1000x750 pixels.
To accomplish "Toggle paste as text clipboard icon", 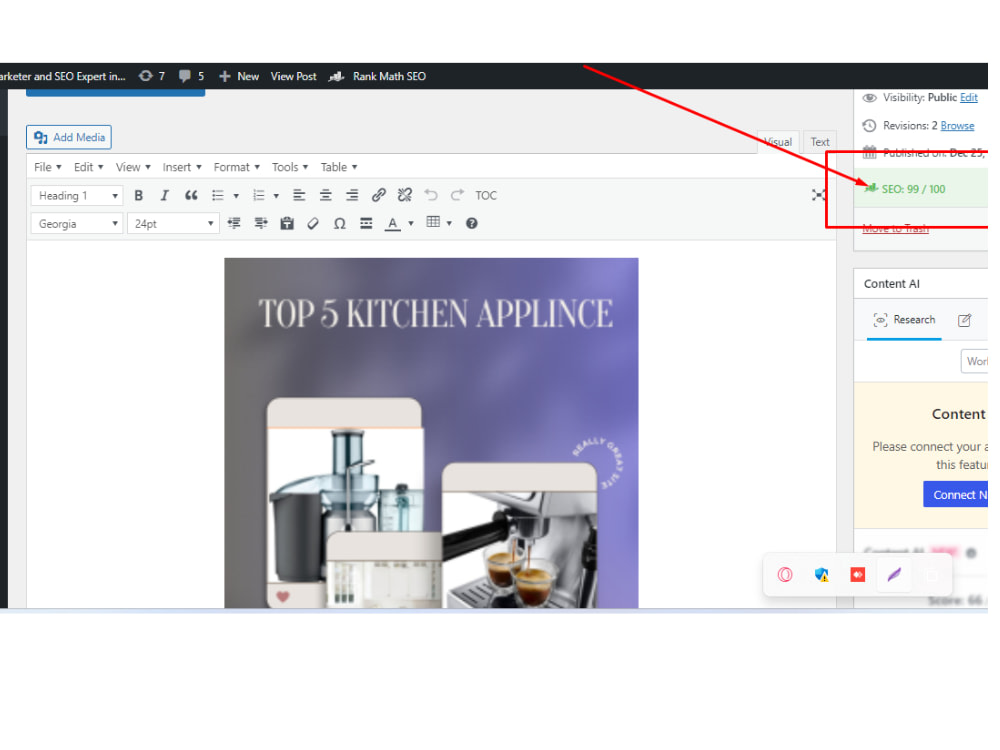I will coord(287,223).
